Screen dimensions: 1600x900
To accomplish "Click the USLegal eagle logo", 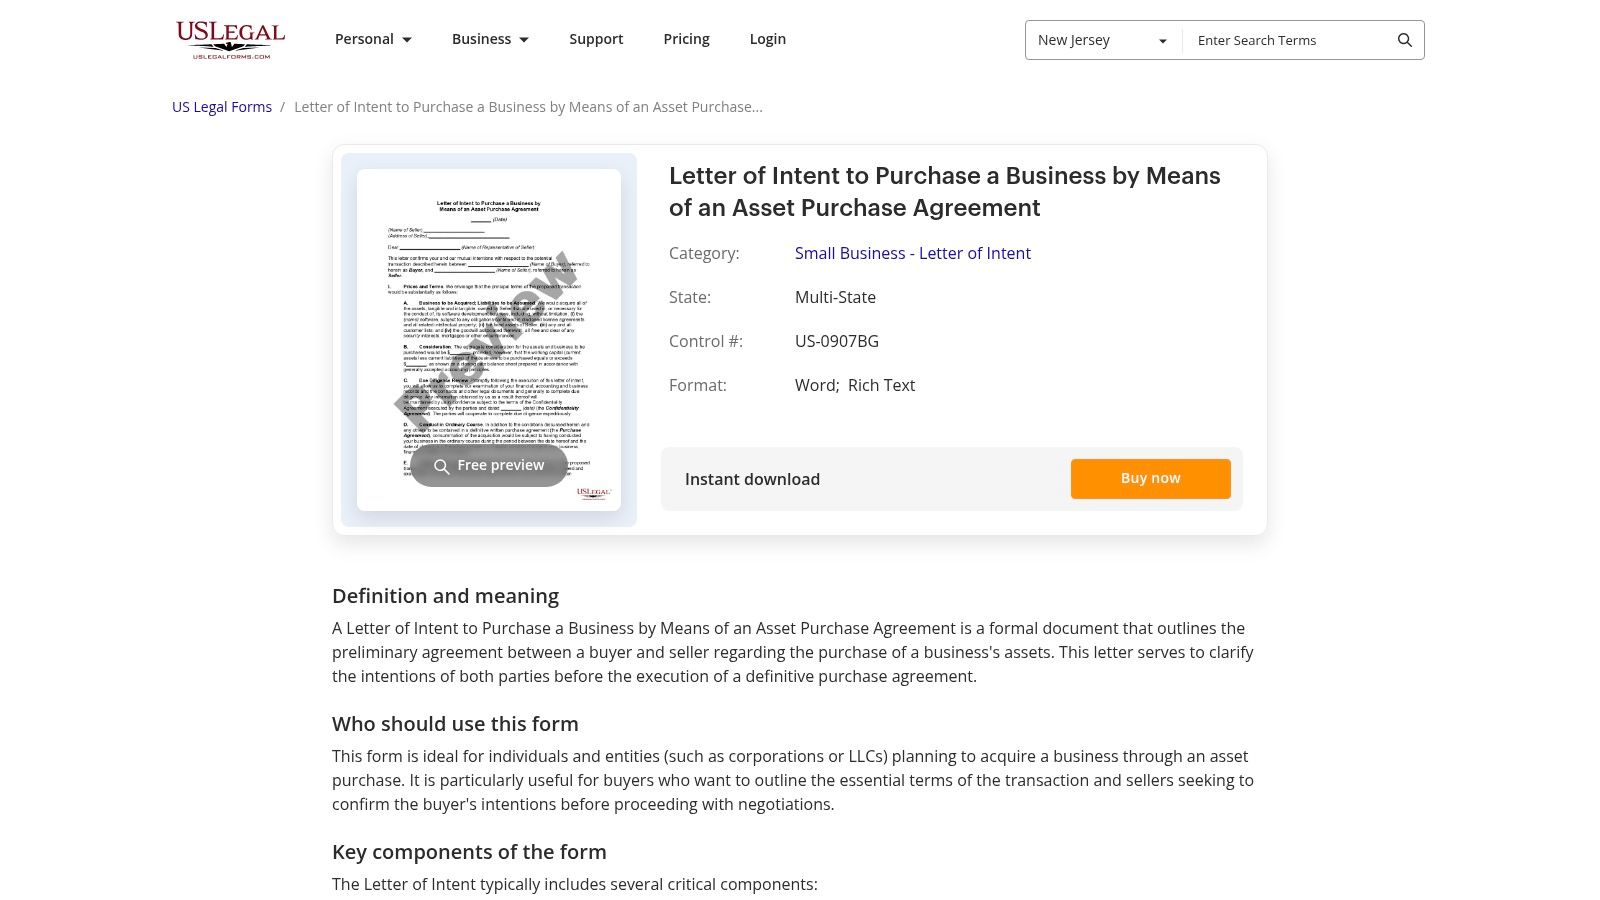I will [229, 38].
